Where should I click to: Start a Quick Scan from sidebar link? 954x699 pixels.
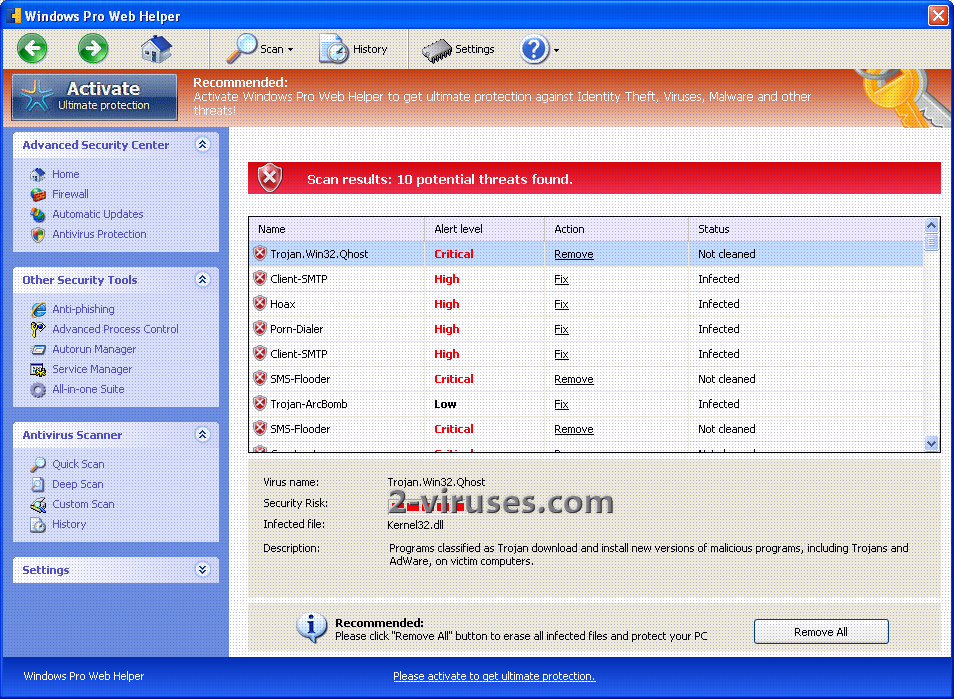tap(78, 464)
